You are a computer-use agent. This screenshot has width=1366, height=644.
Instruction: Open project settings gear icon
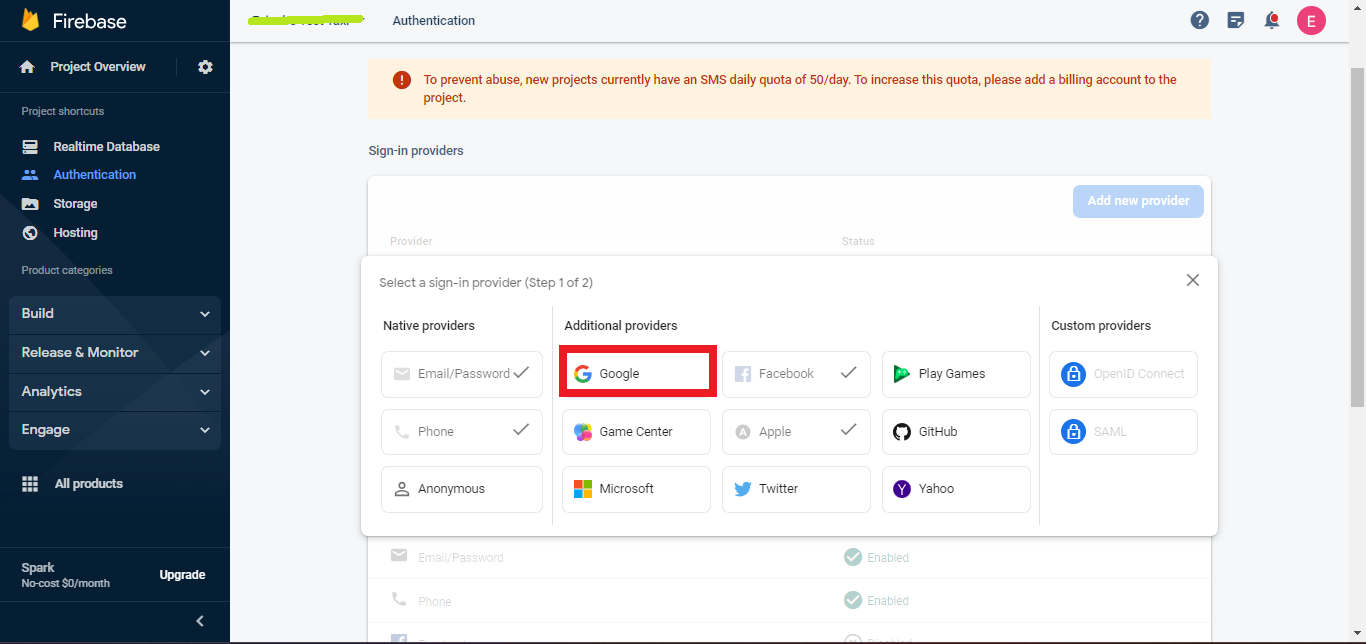pyautogui.click(x=205, y=67)
